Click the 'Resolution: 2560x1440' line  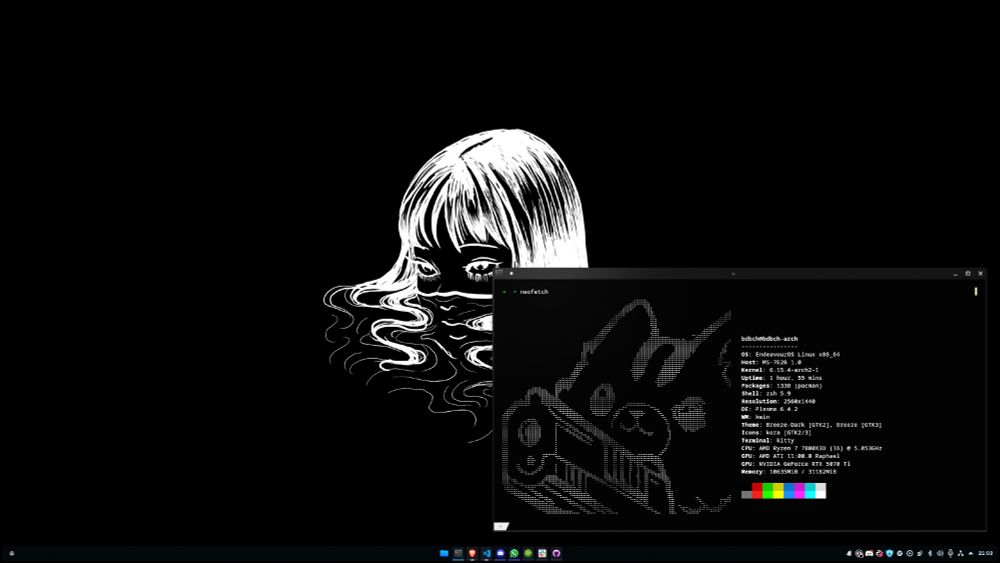[x=778, y=402]
